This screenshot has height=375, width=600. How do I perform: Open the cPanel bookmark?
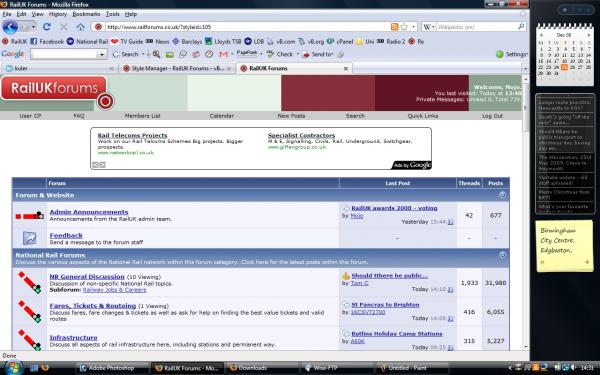coord(340,41)
